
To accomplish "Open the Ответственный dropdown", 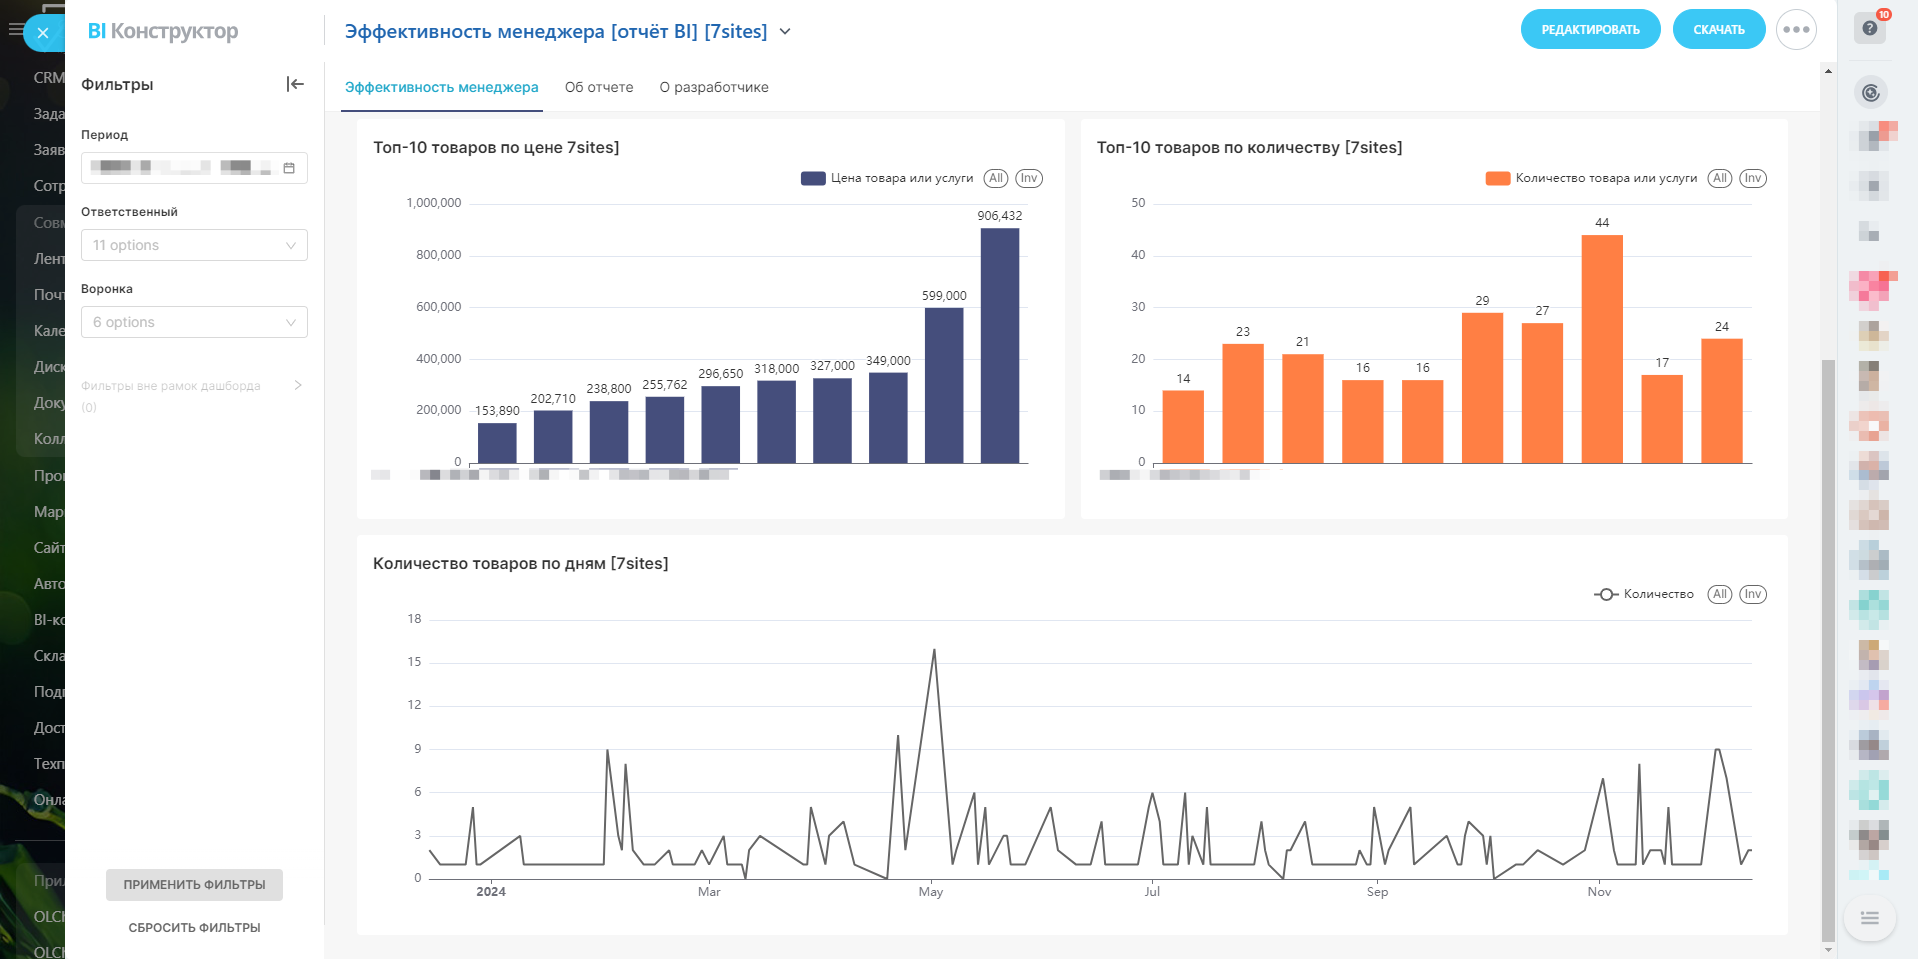I will [x=194, y=245].
